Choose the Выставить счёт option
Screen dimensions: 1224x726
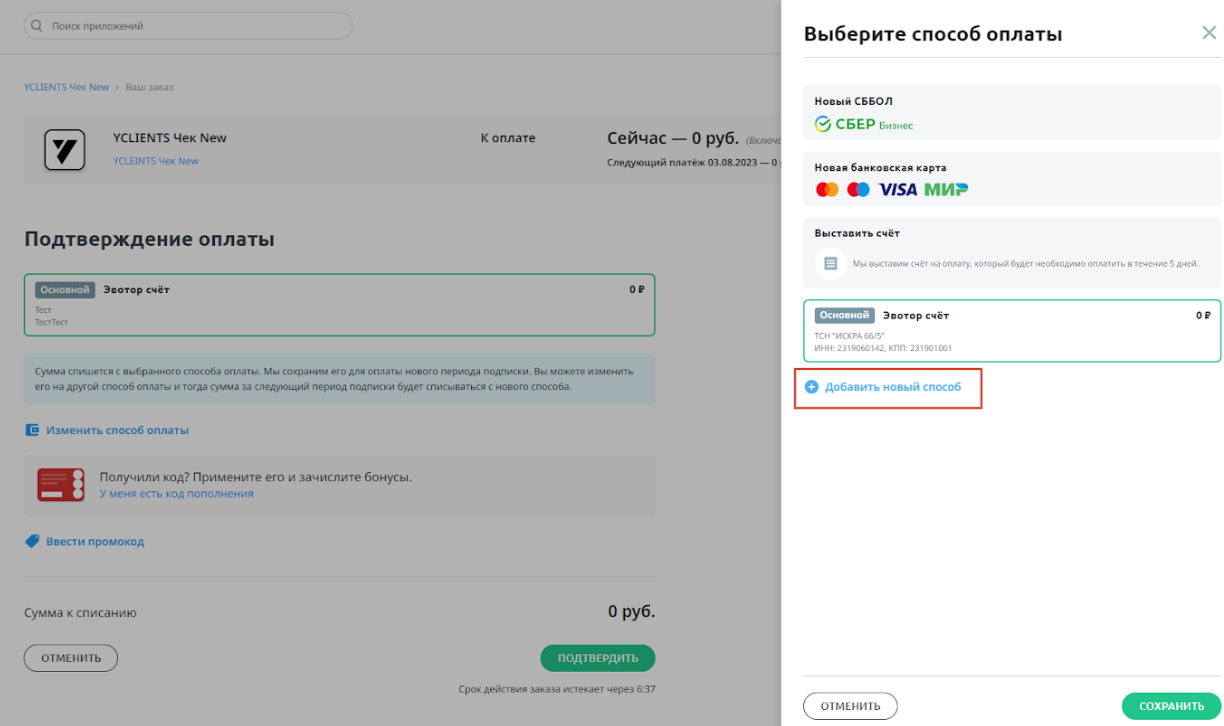1012,253
